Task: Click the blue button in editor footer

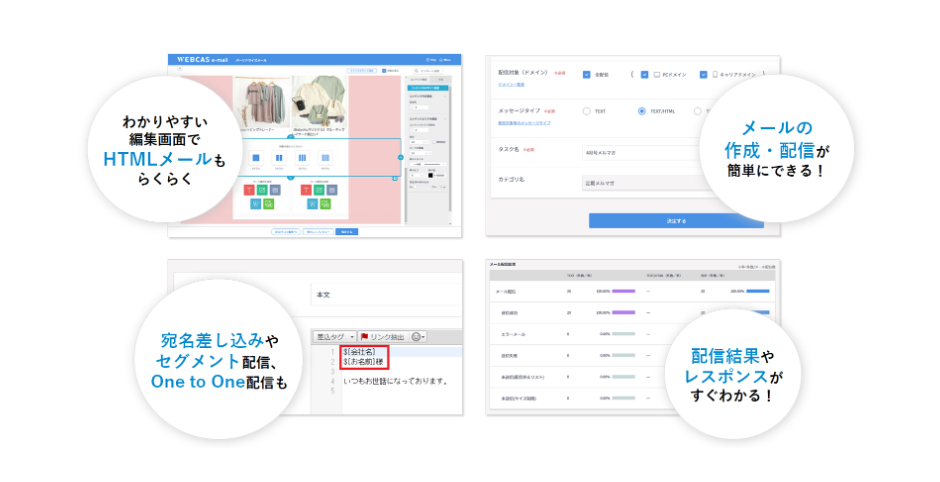Action: (x=346, y=231)
